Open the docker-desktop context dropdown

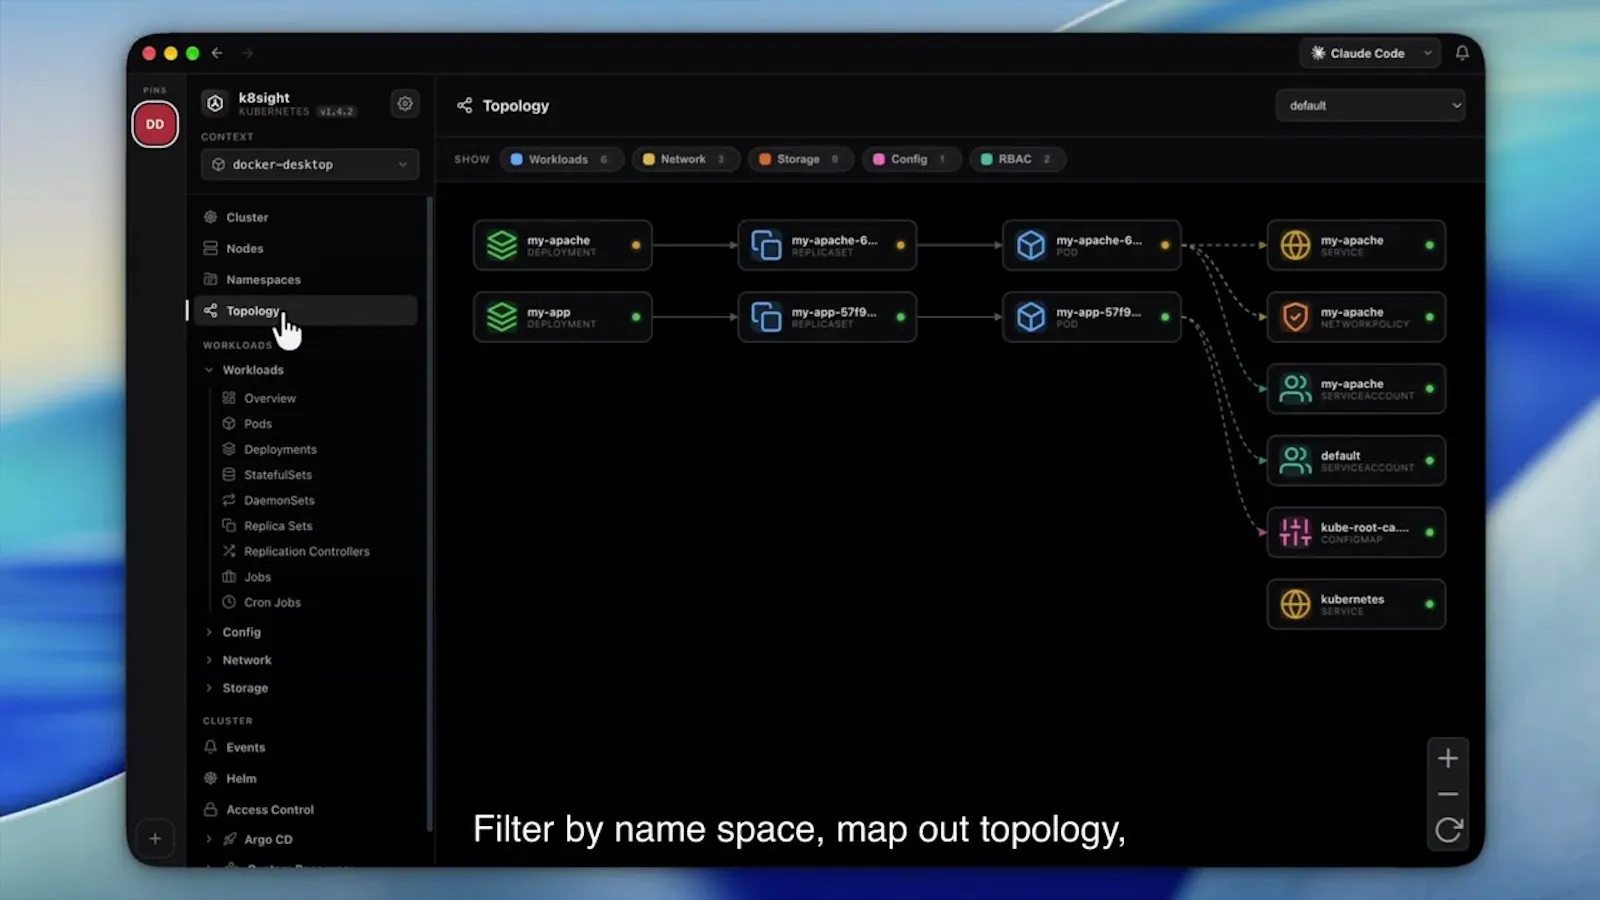[x=310, y=164]
